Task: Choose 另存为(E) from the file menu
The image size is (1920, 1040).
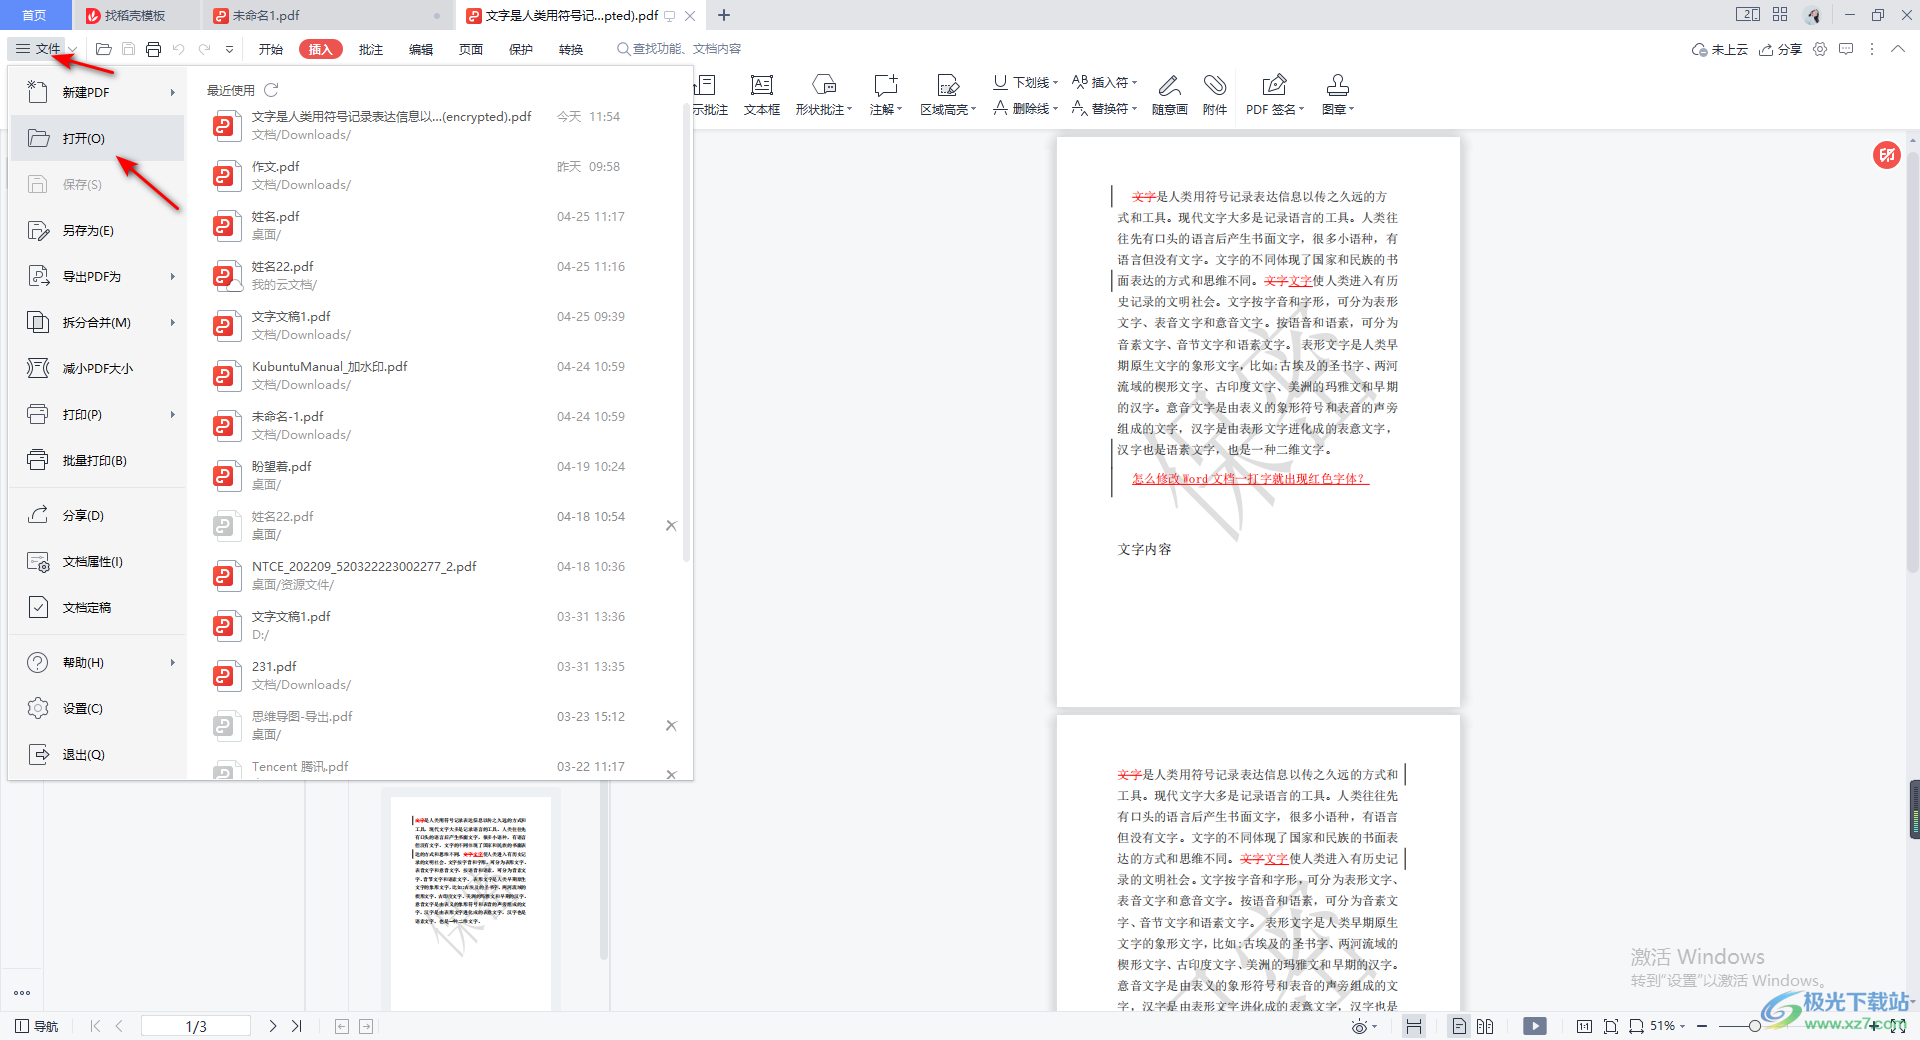Action: (x=97, y=230)
